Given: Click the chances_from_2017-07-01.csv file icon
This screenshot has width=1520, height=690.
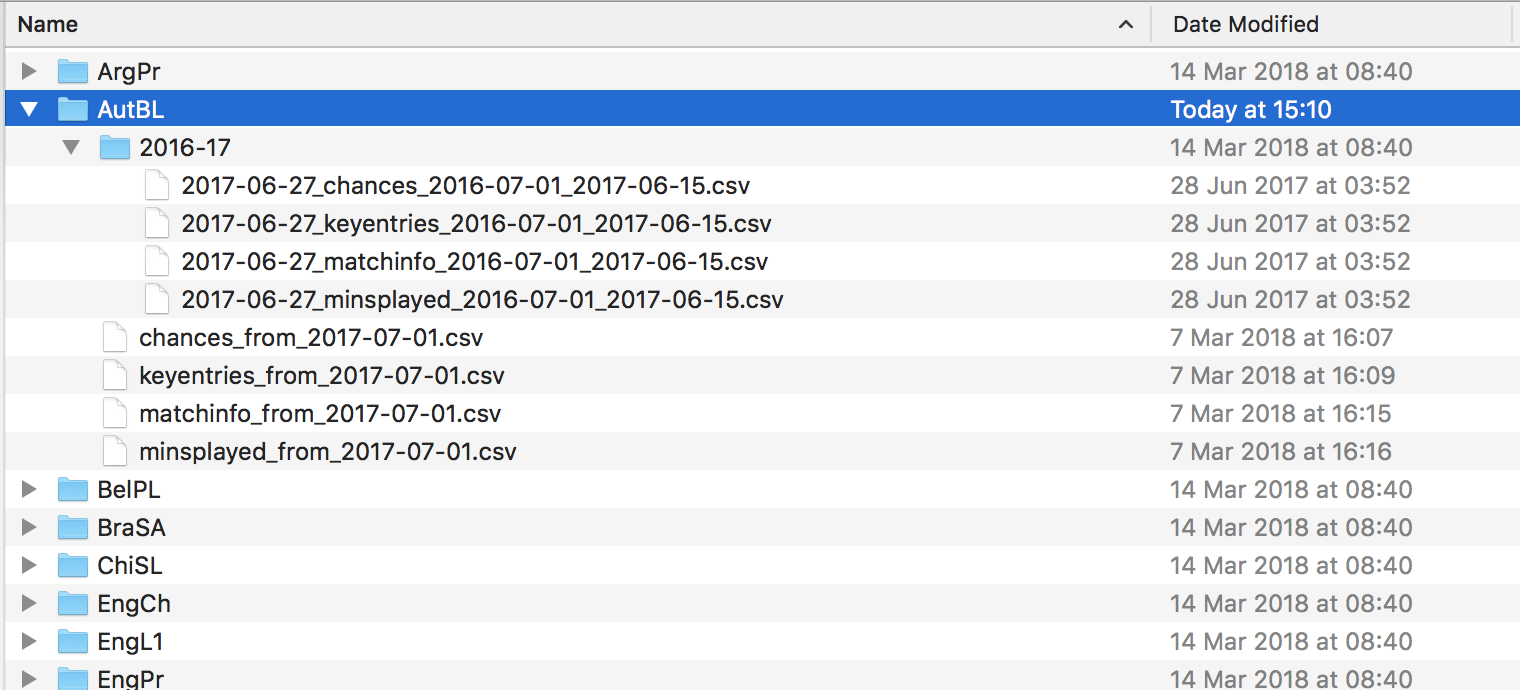Looking at the screenshot, I should (x=116, y=337).
